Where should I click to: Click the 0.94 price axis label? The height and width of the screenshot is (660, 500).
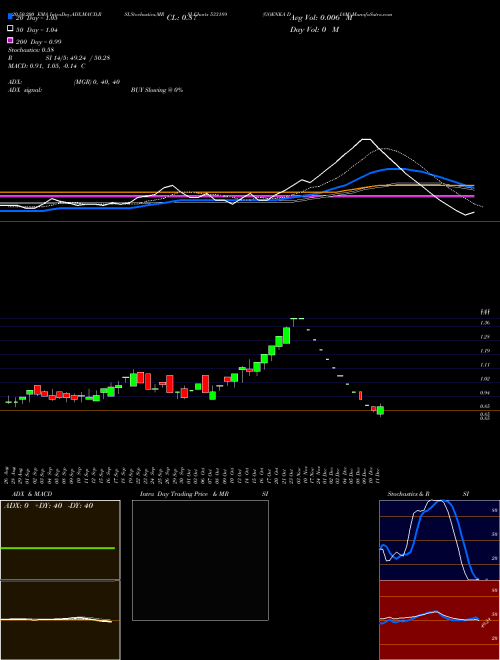[485, 393]
